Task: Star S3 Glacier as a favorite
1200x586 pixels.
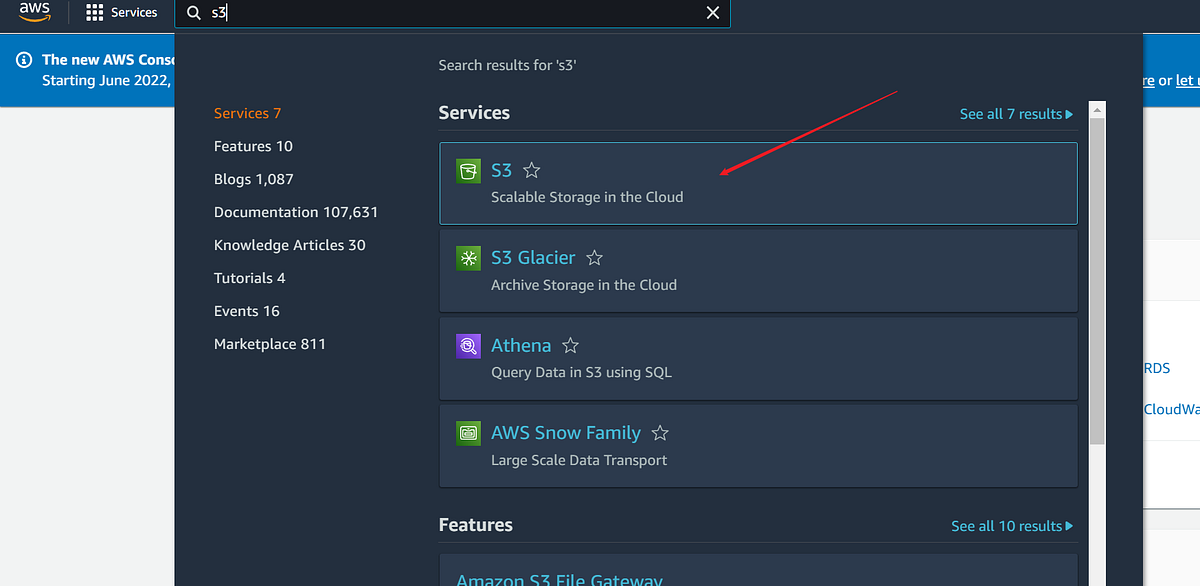Action: point(593,257)
